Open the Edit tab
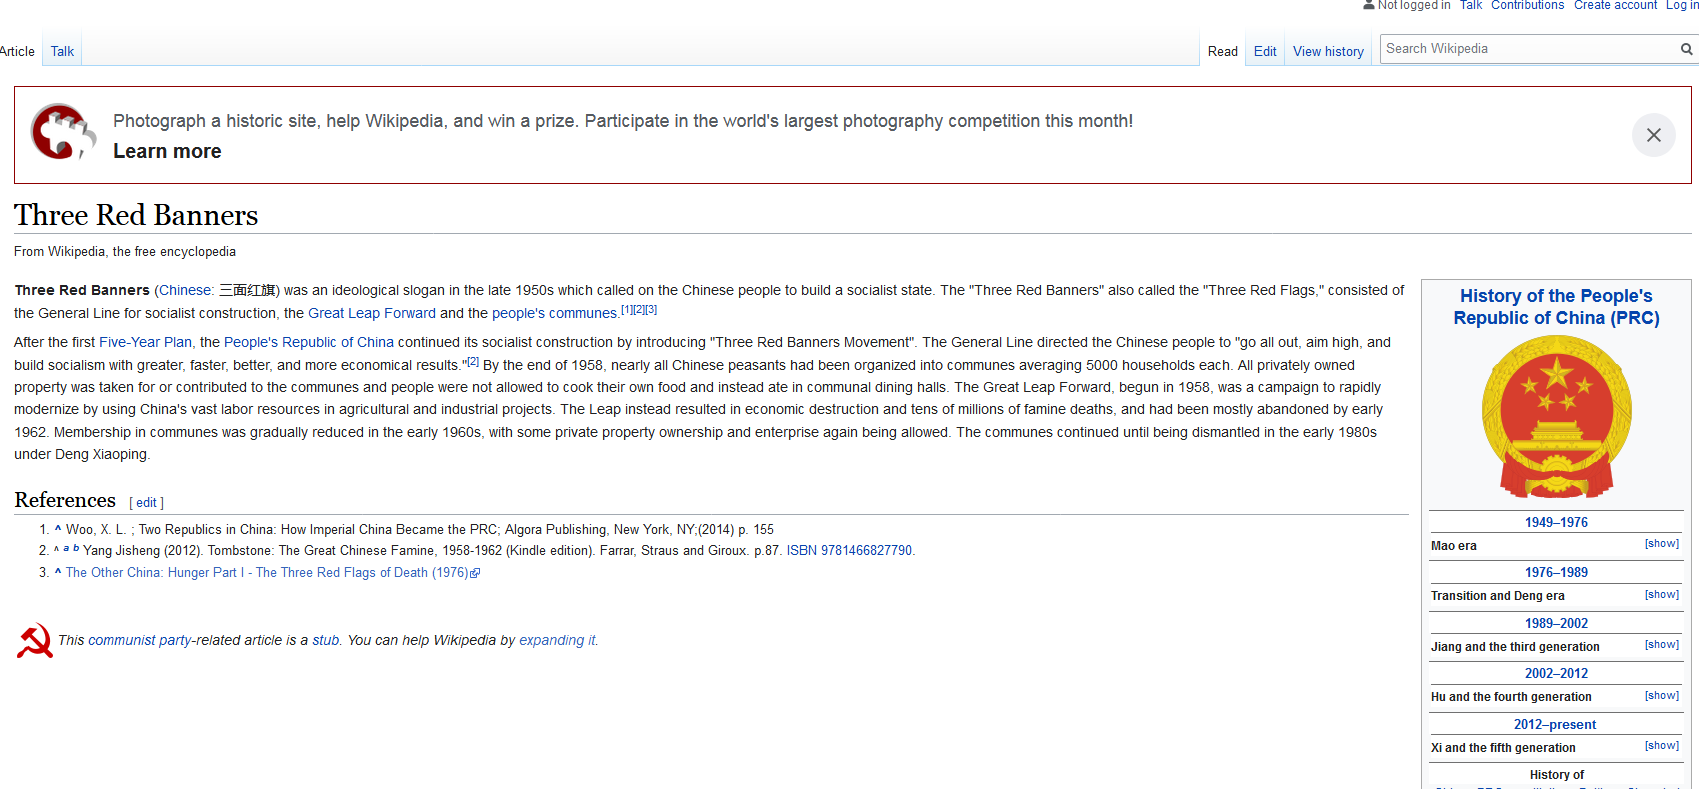 click(x=1265, y=51)
